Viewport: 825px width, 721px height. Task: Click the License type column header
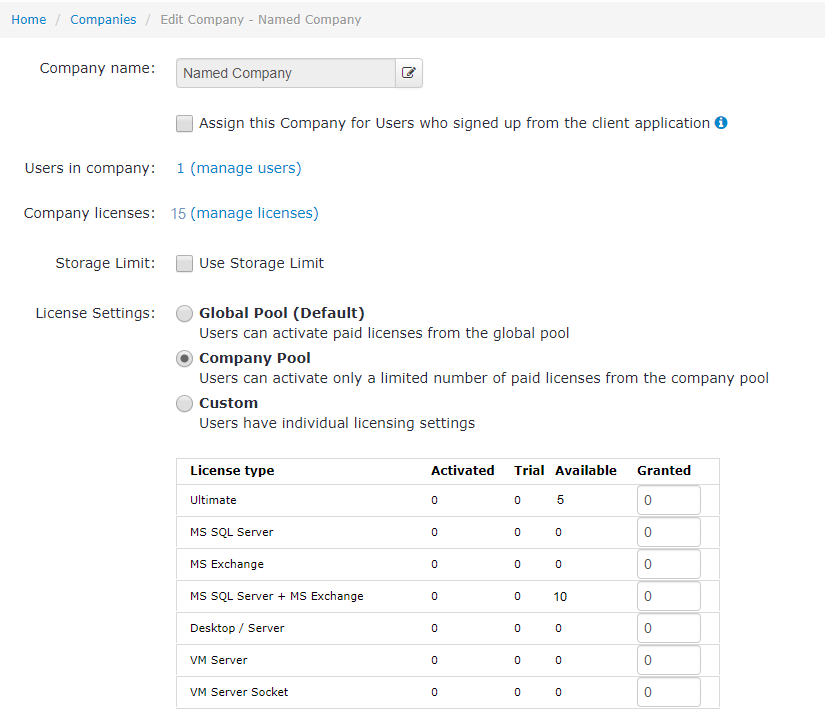[x=232, y=470]
